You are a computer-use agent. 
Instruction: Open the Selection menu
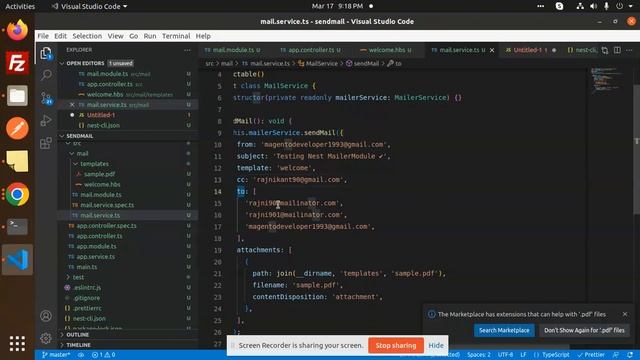pos(87,36)
